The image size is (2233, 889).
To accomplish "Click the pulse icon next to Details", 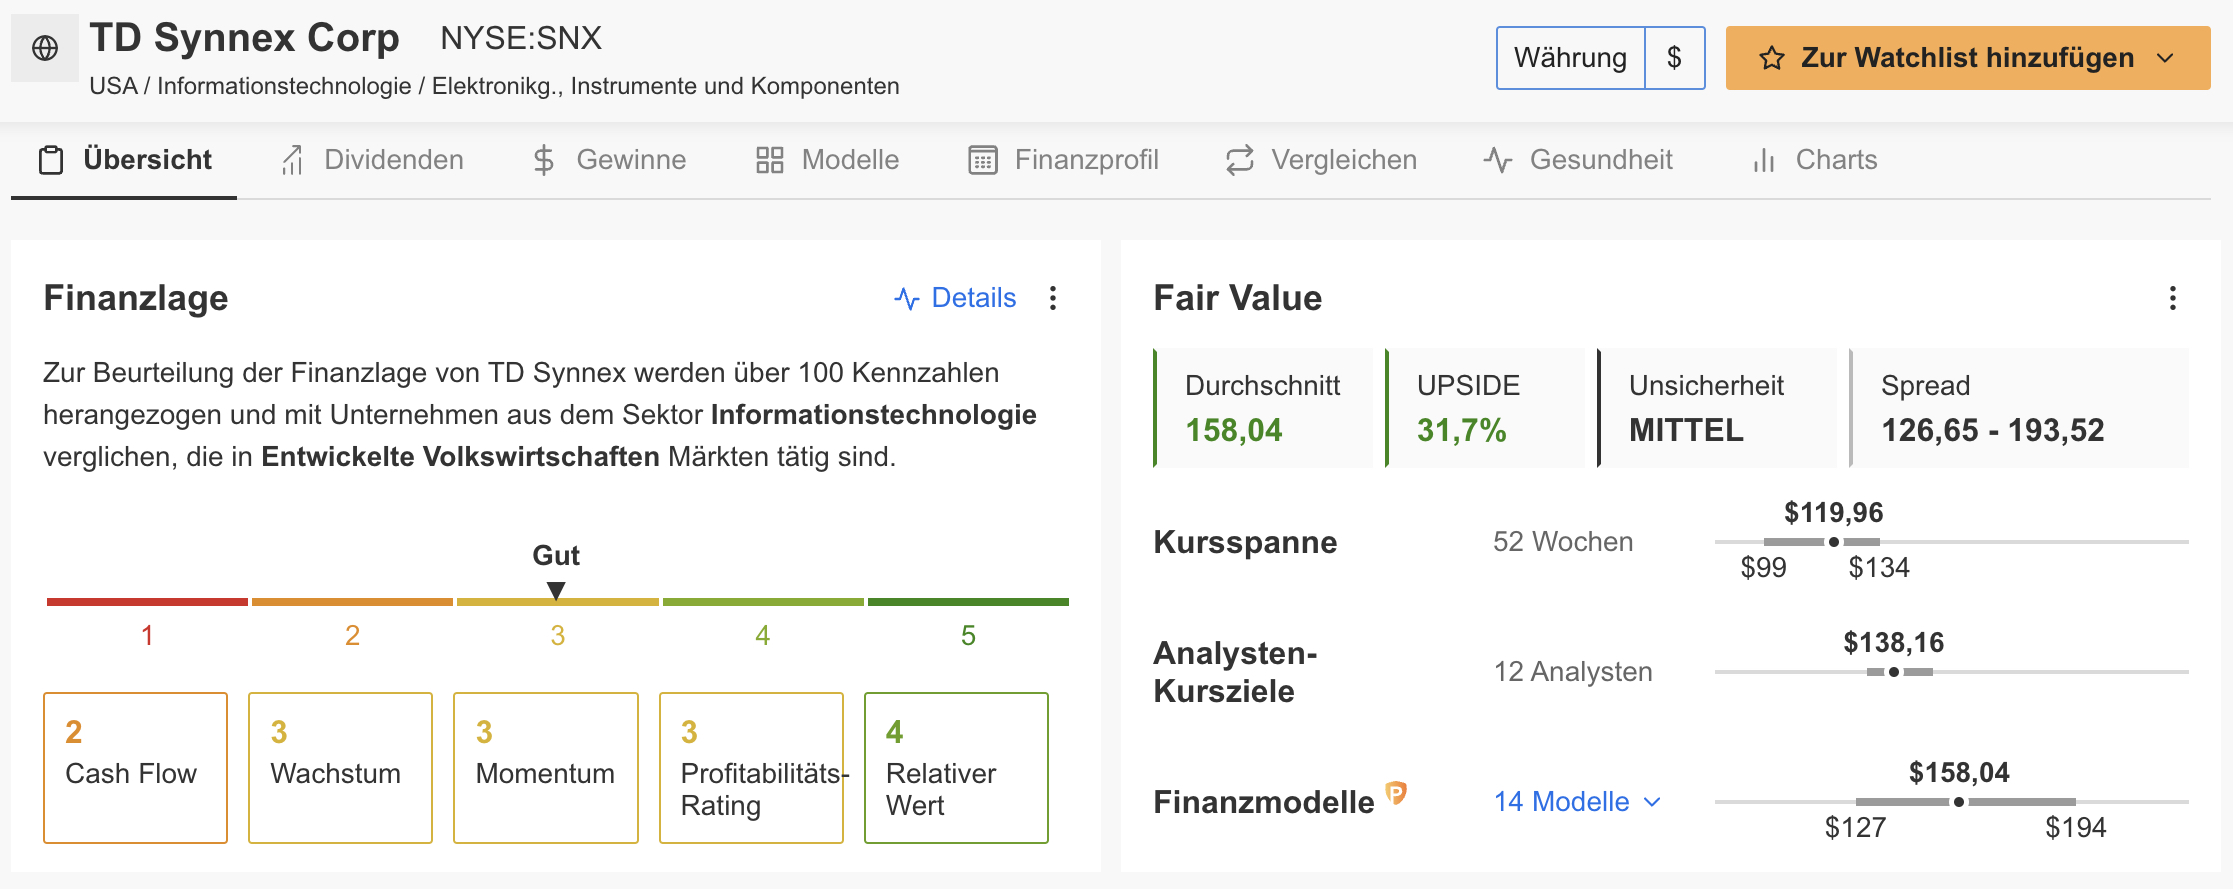I will (907, 299).
